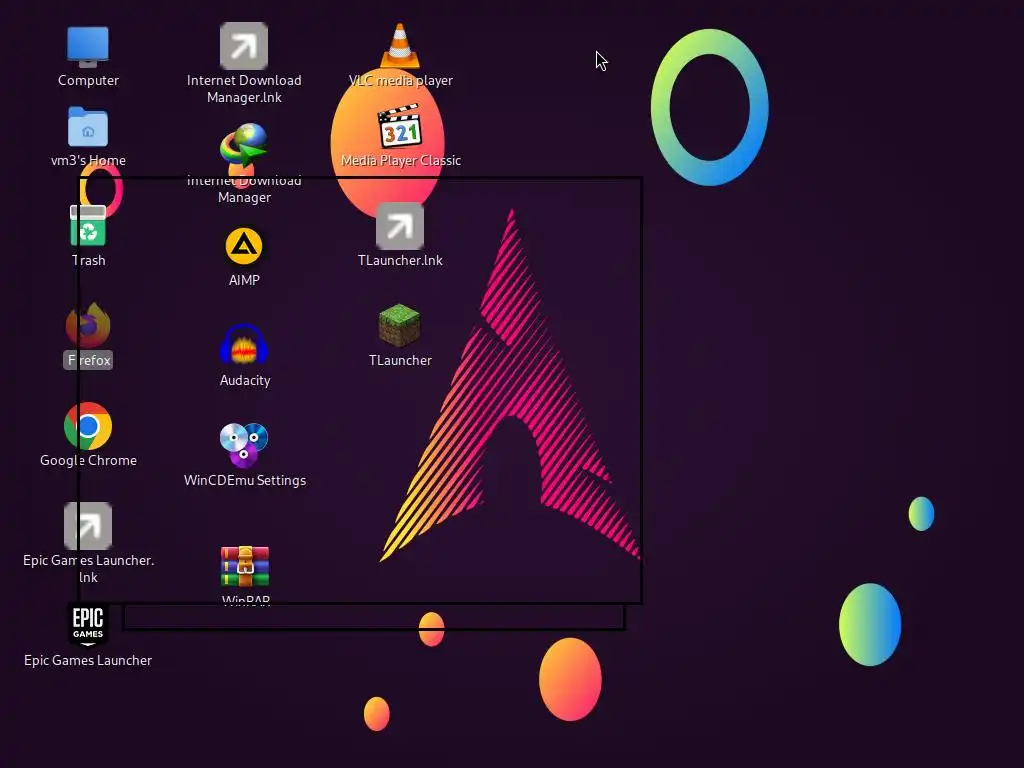This screenshot has height=768, width=1024.
Task: Click the "Trash" label text
Action: click(88, 260)
